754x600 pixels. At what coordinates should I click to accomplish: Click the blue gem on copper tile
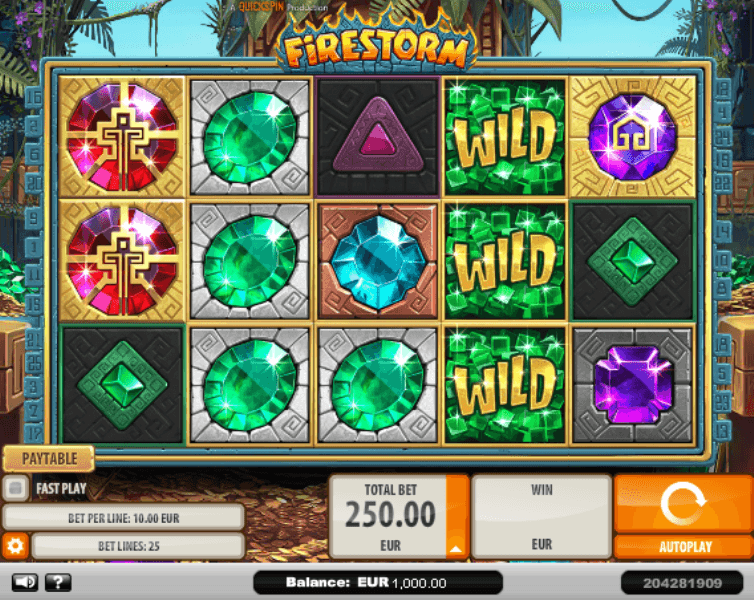coord(377,261)
